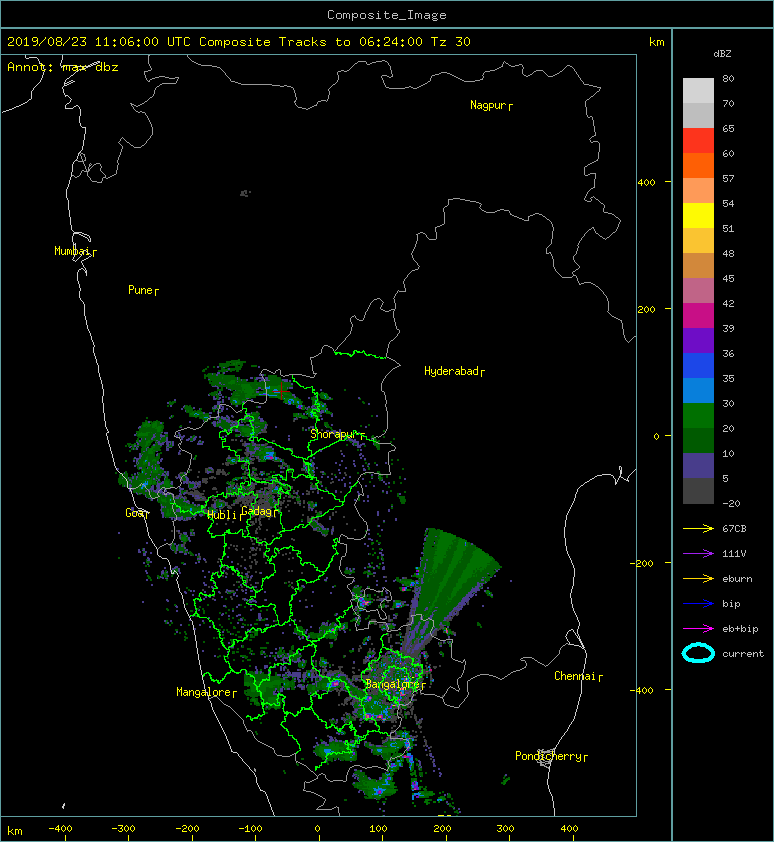
Task: Click the -400 bottom axis tick label
Action: [60, 829]
